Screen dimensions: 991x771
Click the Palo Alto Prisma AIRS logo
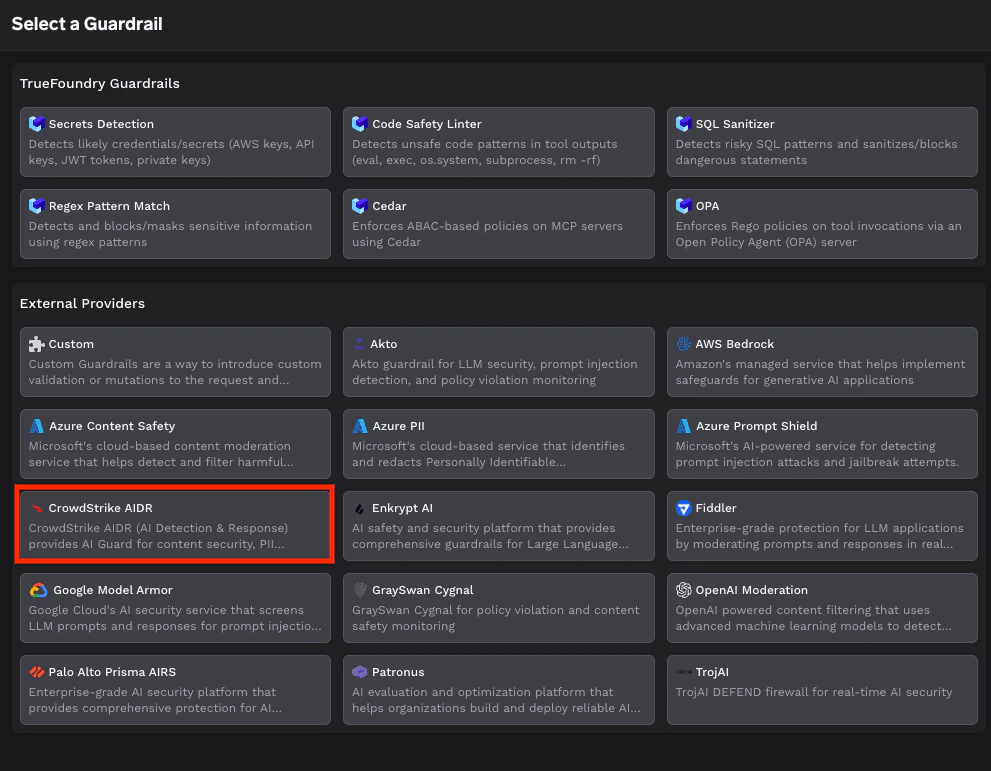[x=37, y=672]
